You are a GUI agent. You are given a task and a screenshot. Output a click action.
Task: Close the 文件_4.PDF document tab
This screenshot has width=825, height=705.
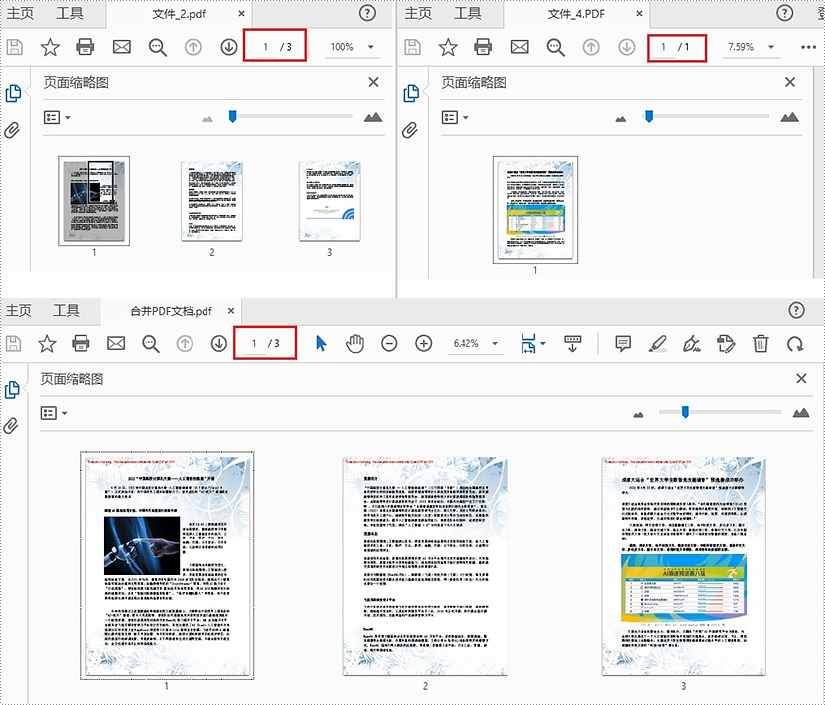639,13
